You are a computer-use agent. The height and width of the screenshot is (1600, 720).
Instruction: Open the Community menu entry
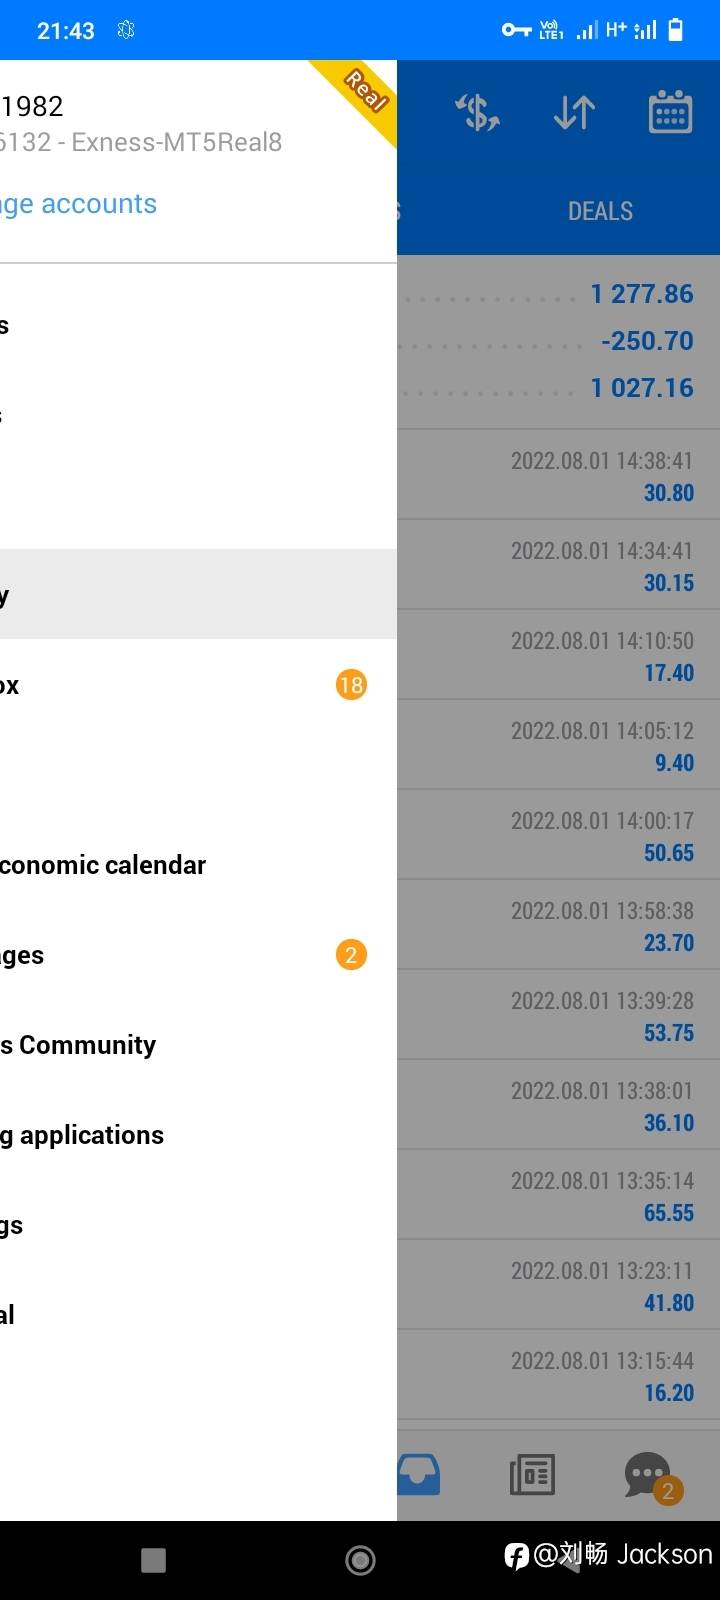tap(80, 1045)
